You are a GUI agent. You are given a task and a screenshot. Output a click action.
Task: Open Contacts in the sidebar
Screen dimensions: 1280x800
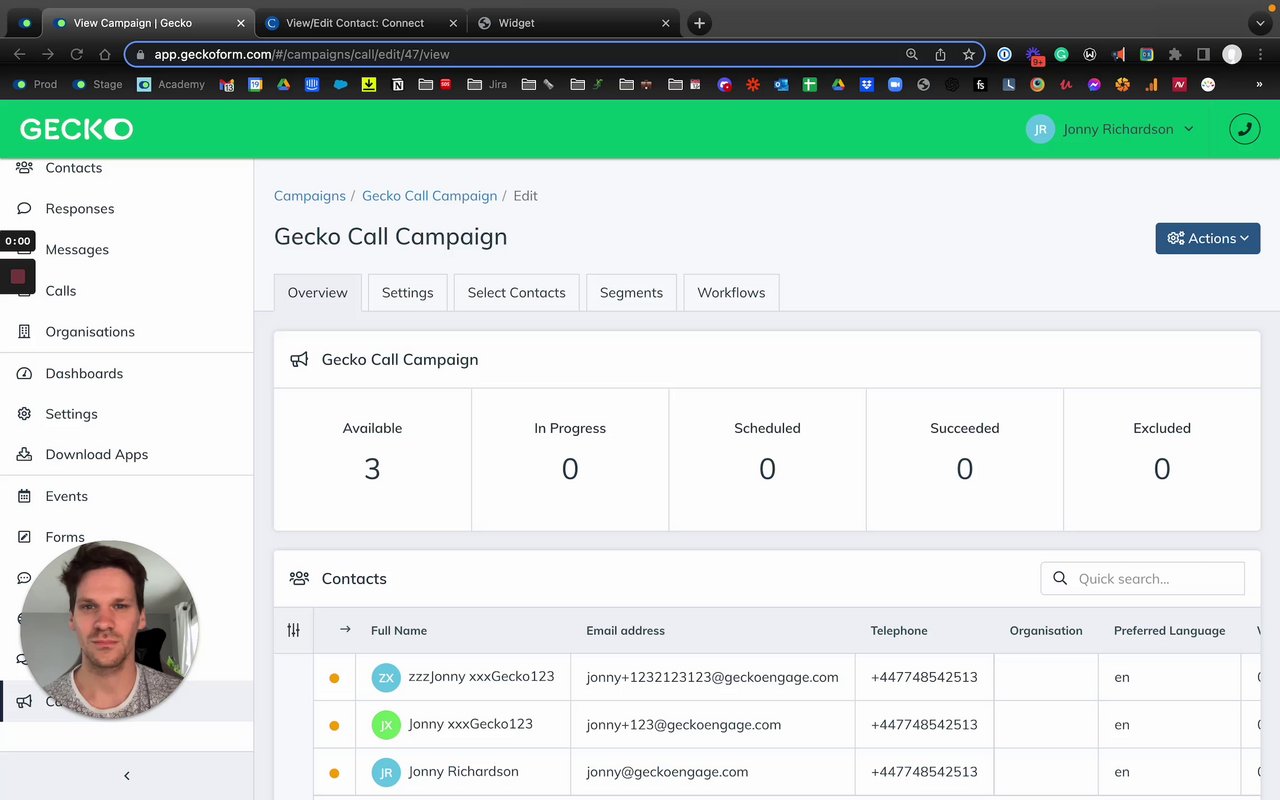click(x=74, y=167)
